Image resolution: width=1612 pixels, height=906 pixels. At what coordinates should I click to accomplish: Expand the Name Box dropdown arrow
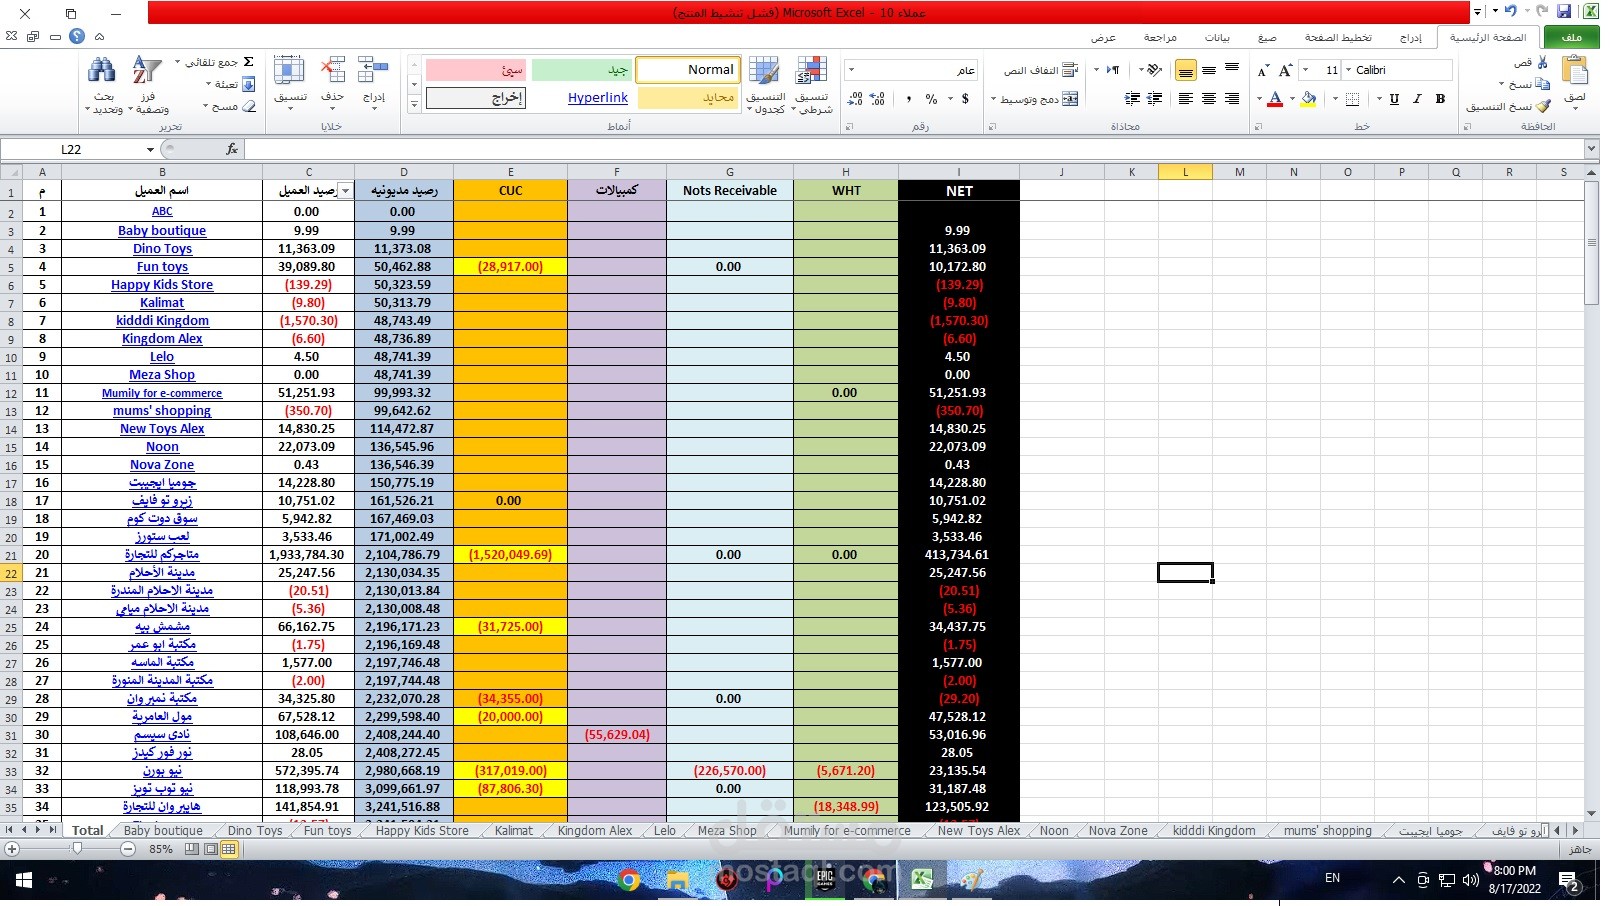pyautogui.click(x=151, y=150)
